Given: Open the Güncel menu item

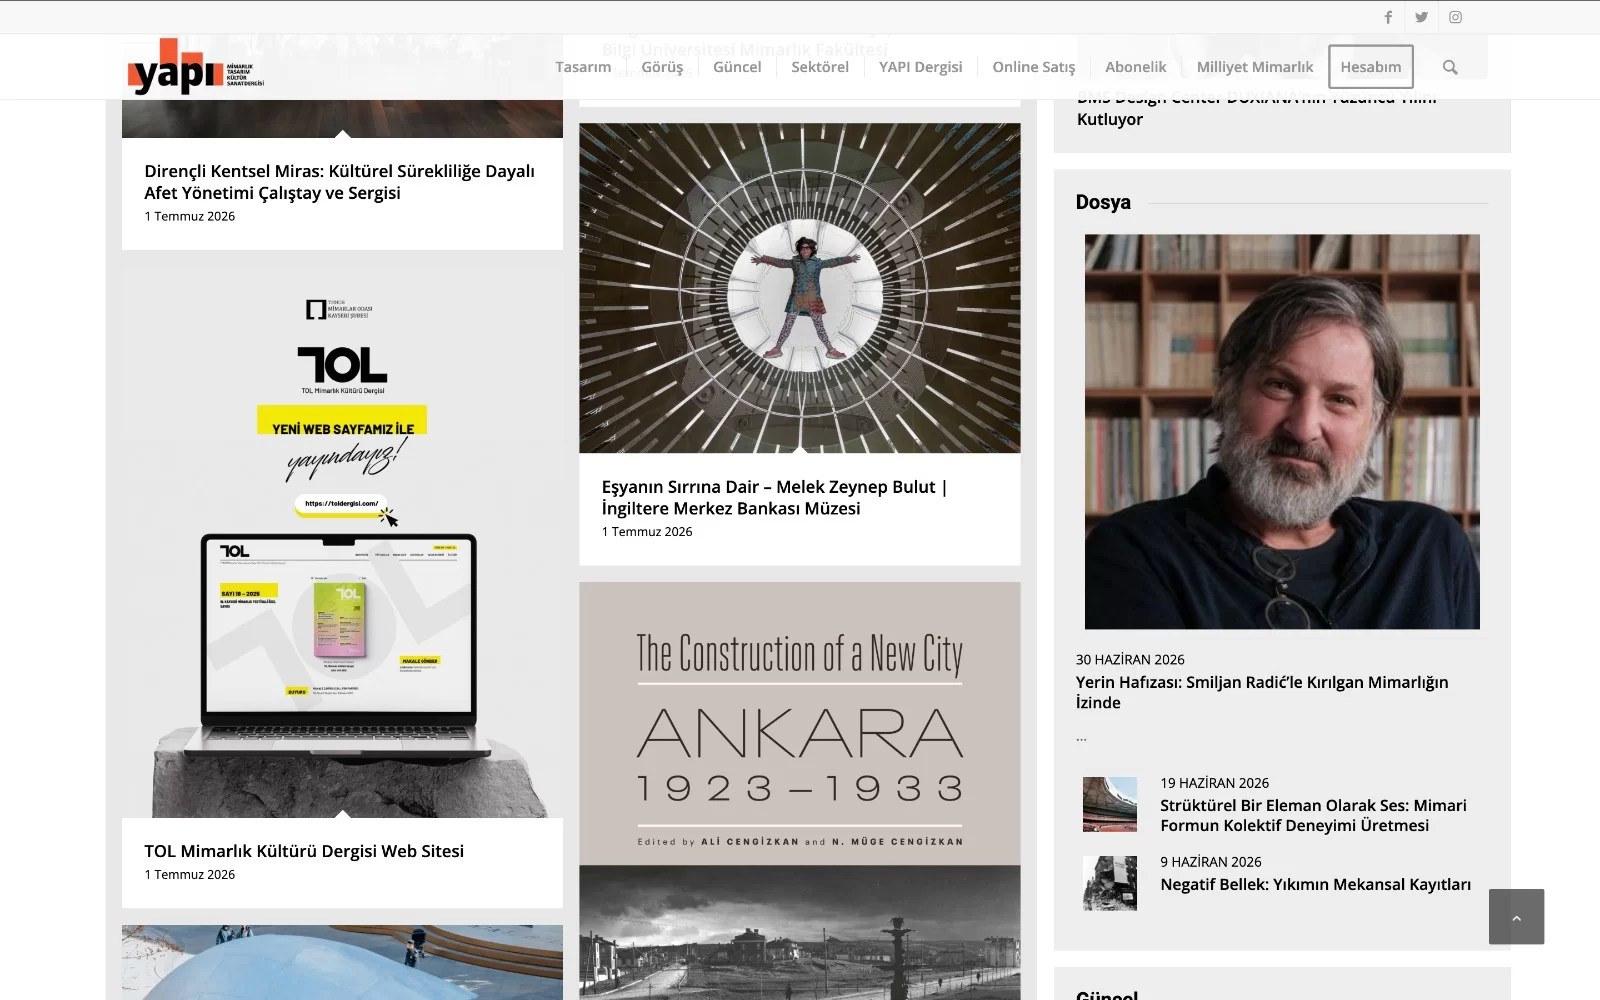Looking at the screenshot, I should 737,67.
